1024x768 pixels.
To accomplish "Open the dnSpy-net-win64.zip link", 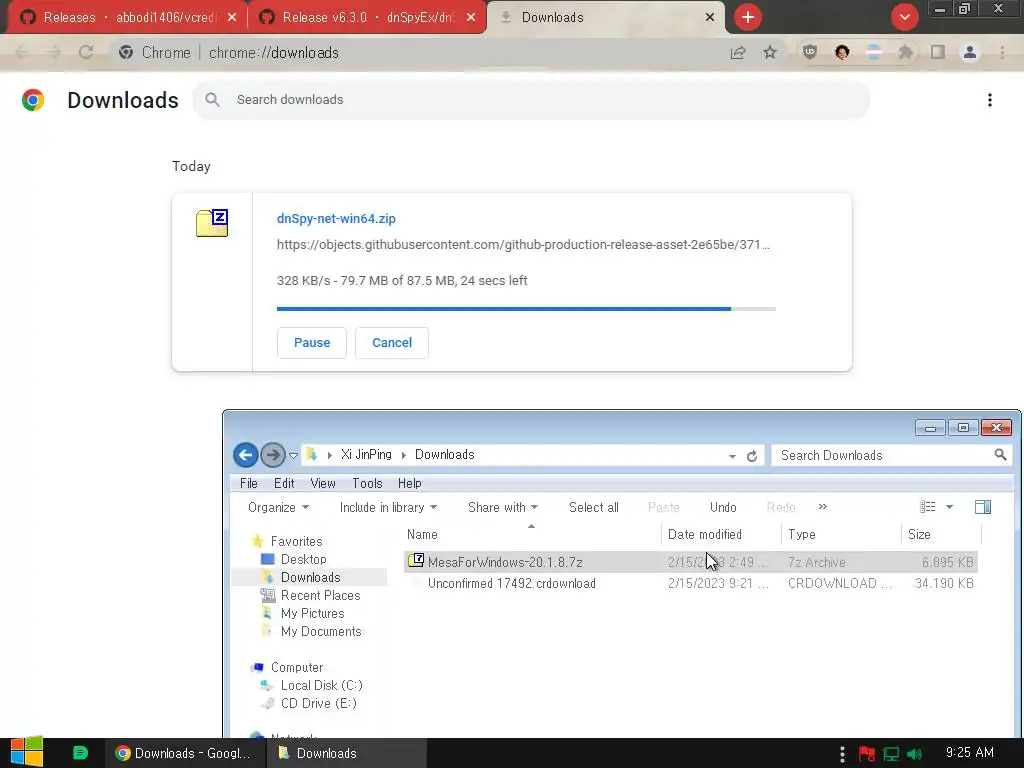I will (x=336, y=219).
